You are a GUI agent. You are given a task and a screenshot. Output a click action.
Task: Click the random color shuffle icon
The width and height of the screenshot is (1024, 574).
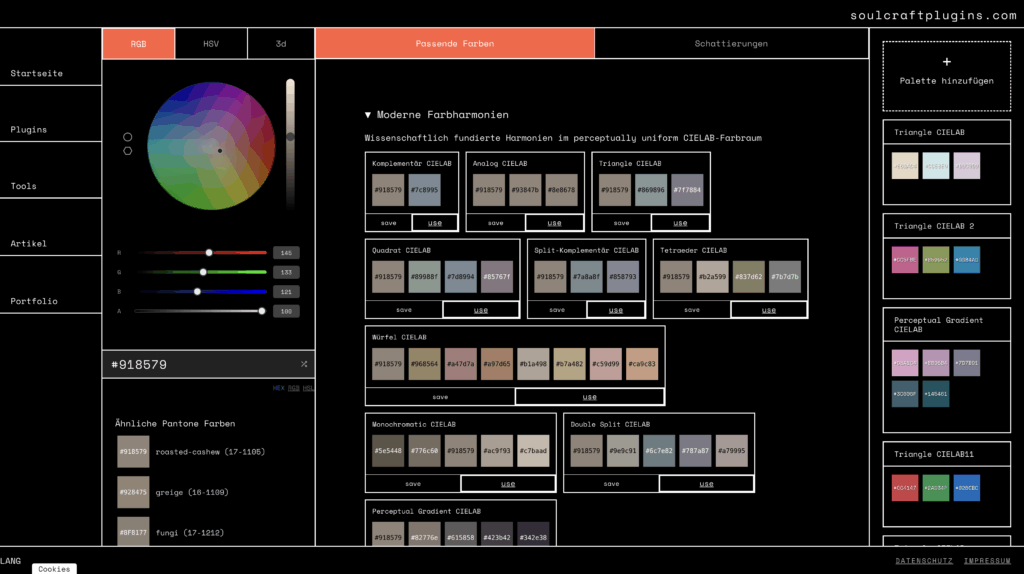point(304,364)
